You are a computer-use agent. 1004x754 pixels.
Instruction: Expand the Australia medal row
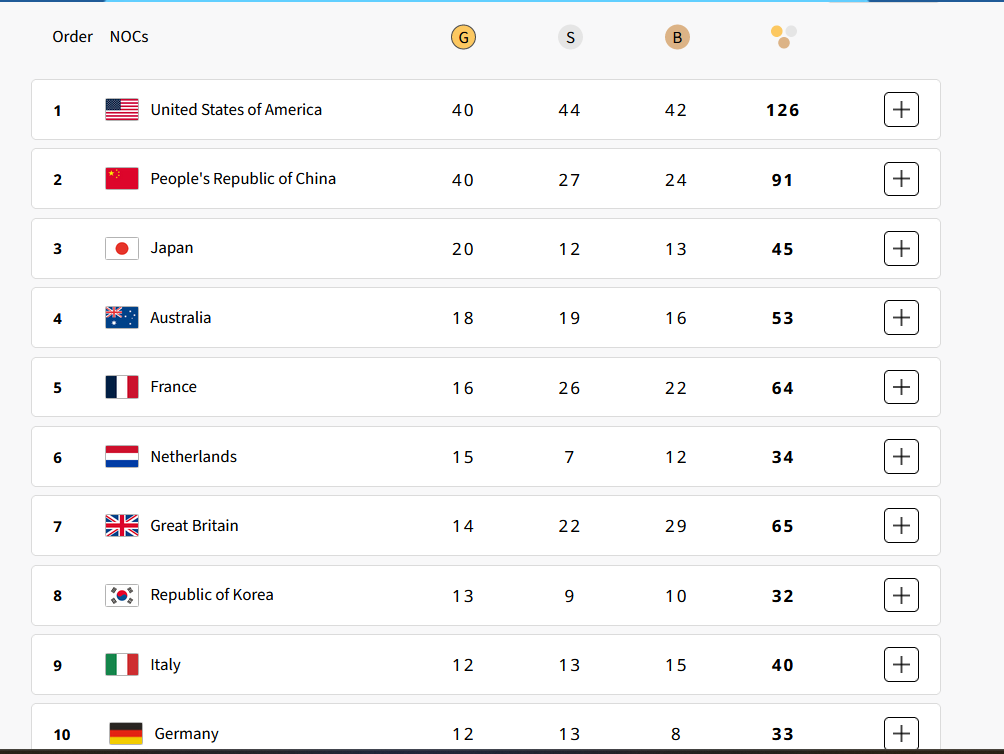click(901, 318)
